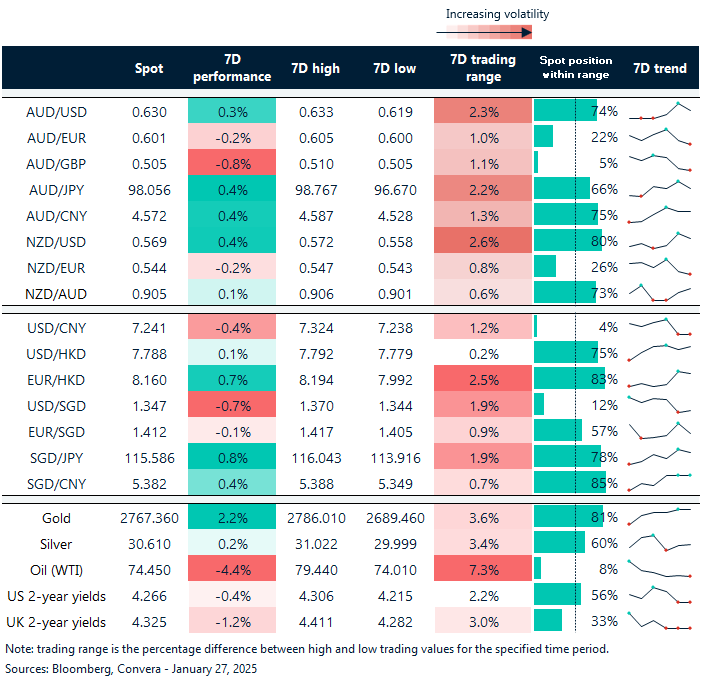Click the Gold 2.2% performance cell
This screenshot has height=677, width=704.
pos(230,517)
